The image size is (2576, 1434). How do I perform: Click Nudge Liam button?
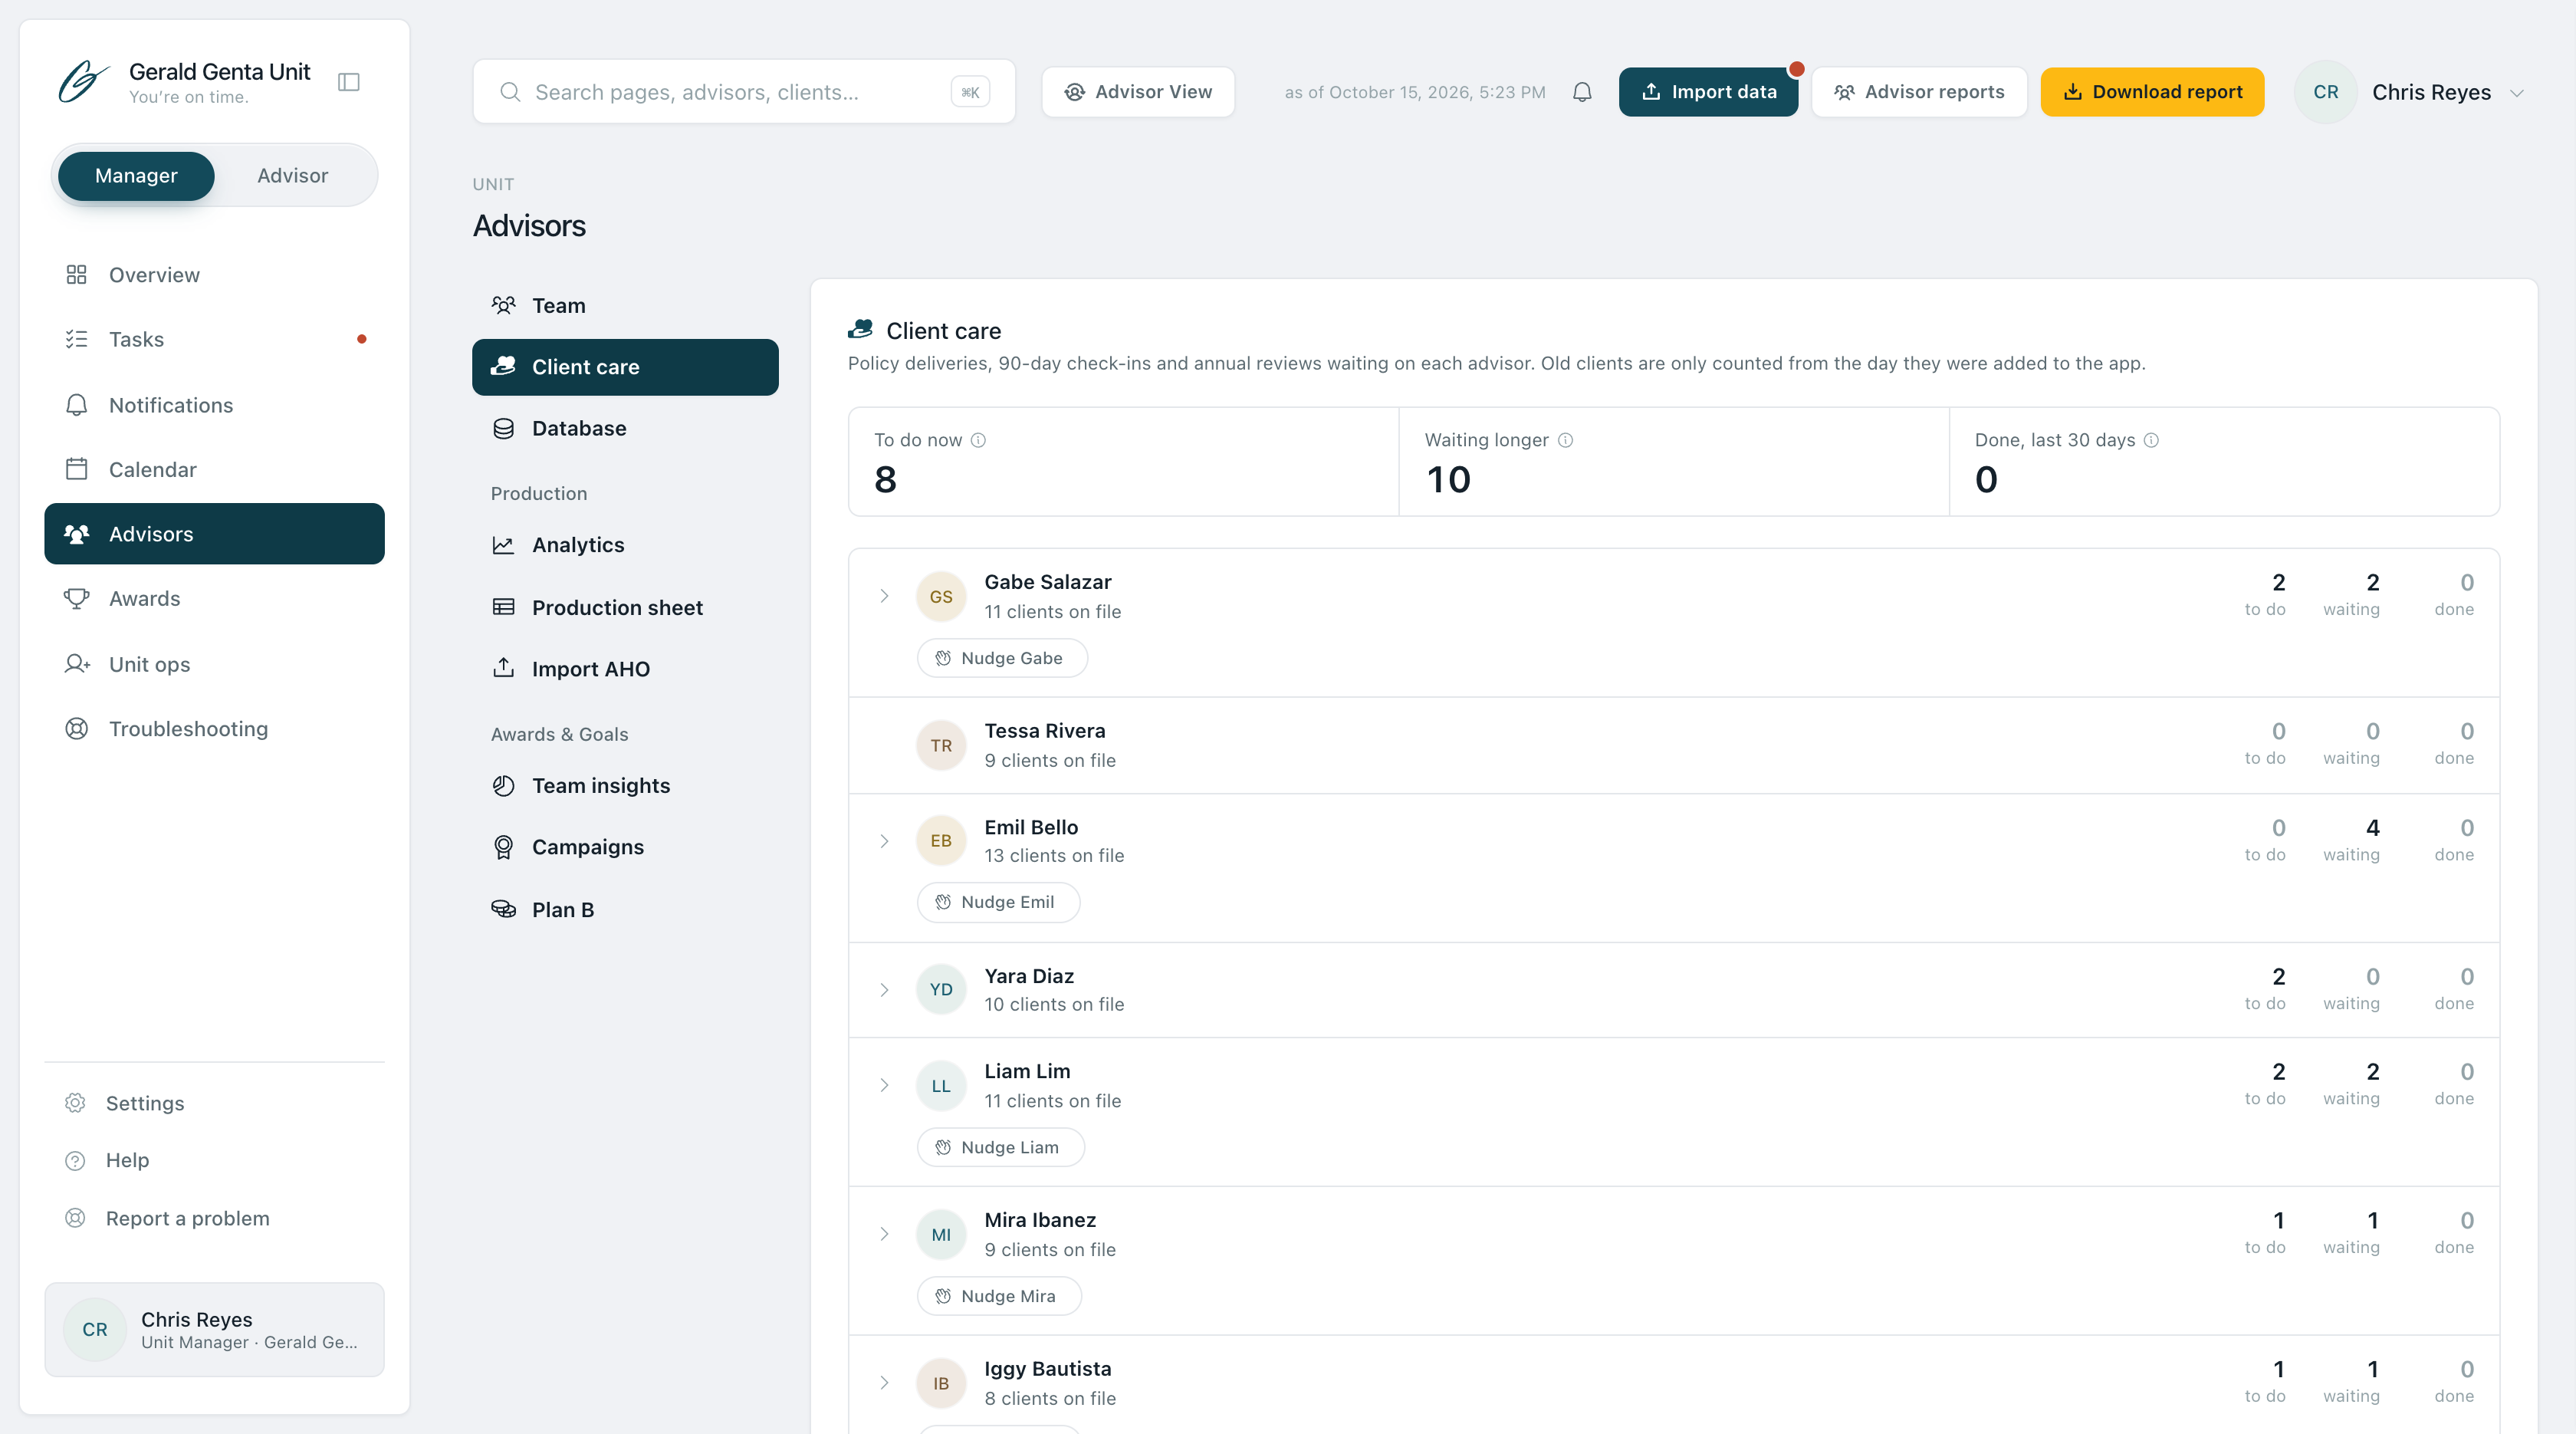(1000, 1148)
